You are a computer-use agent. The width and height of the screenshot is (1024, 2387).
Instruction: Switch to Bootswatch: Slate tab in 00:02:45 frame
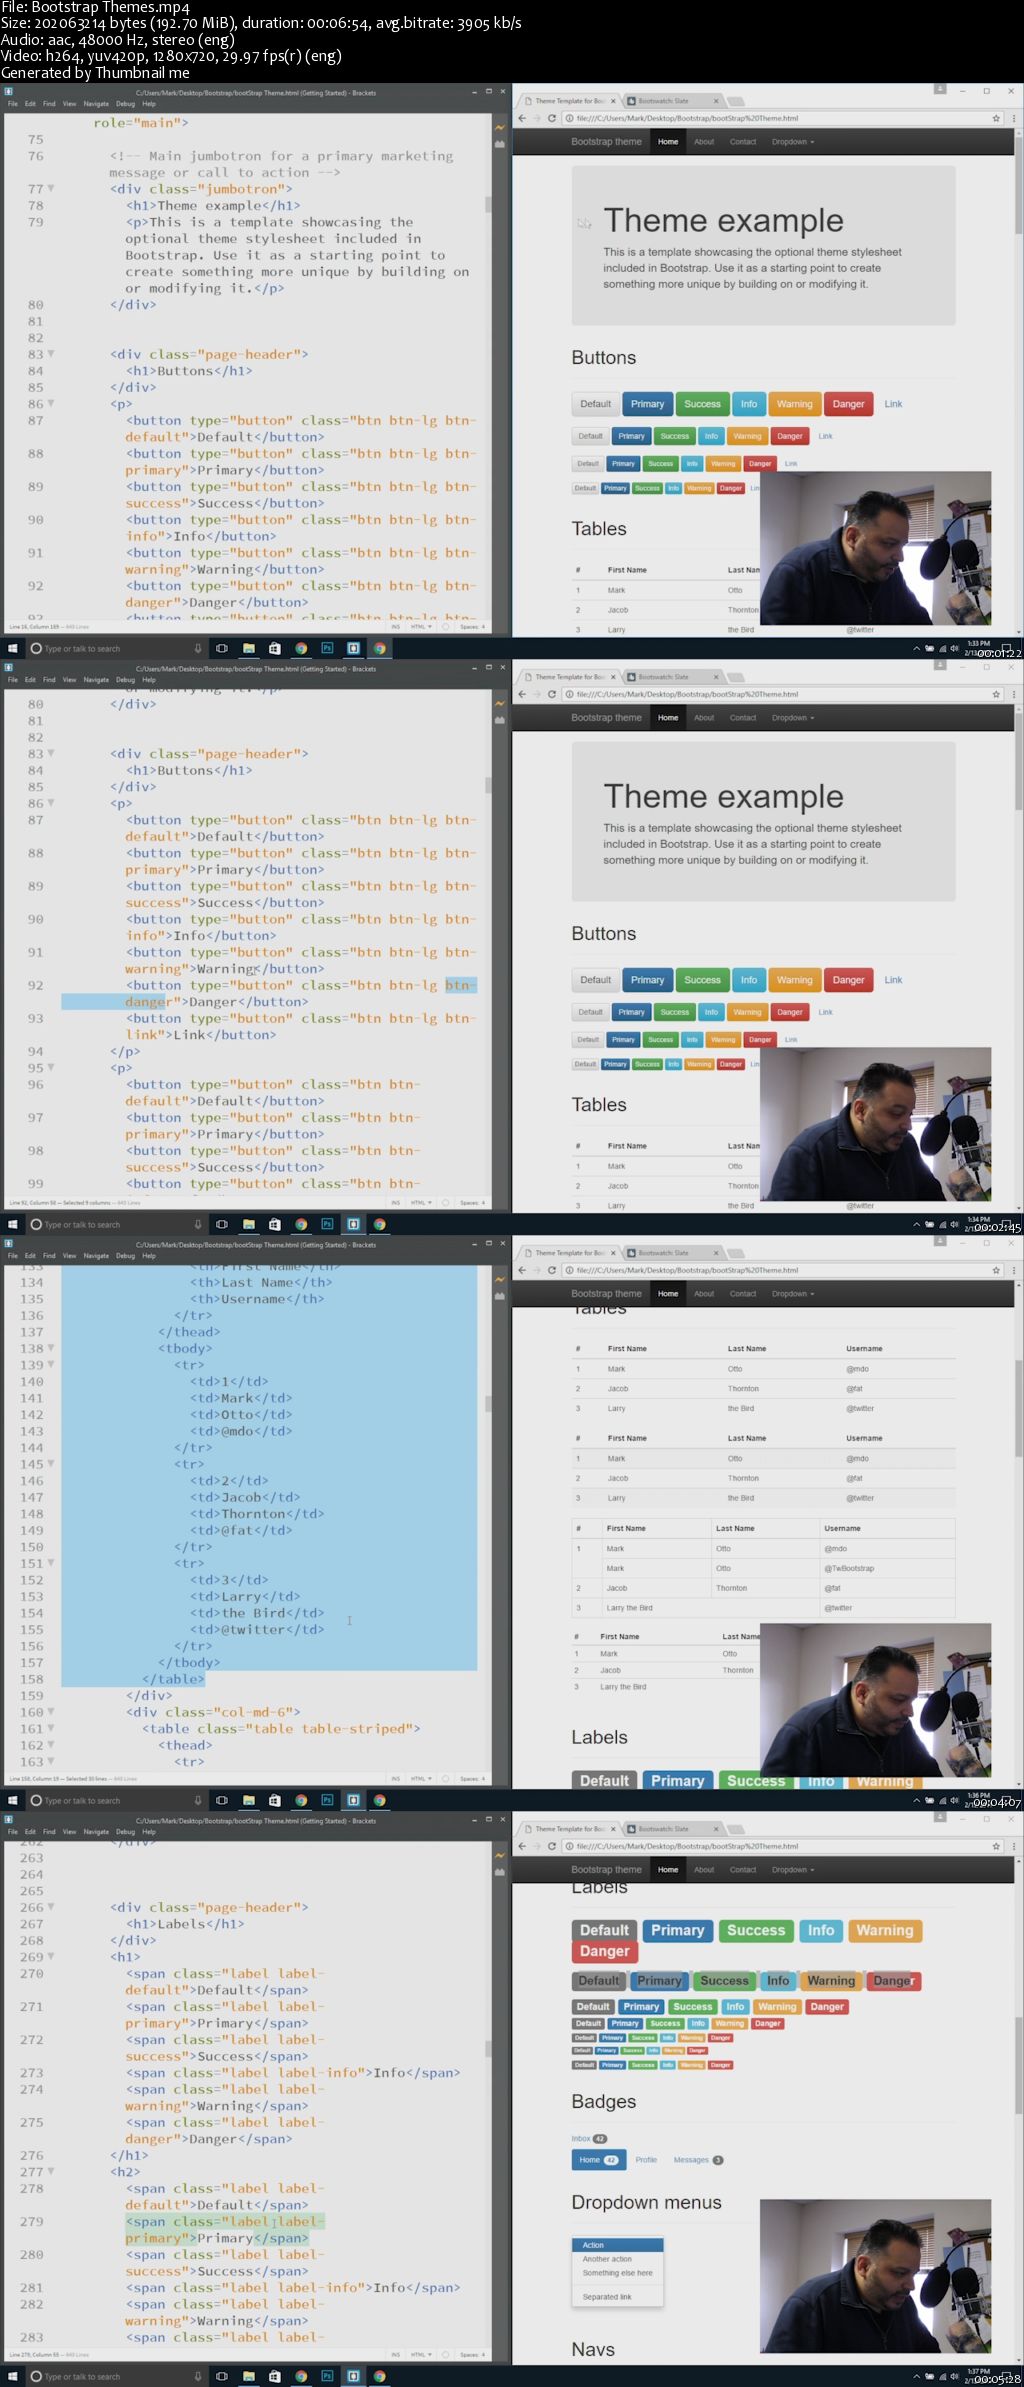pos(670,677)
